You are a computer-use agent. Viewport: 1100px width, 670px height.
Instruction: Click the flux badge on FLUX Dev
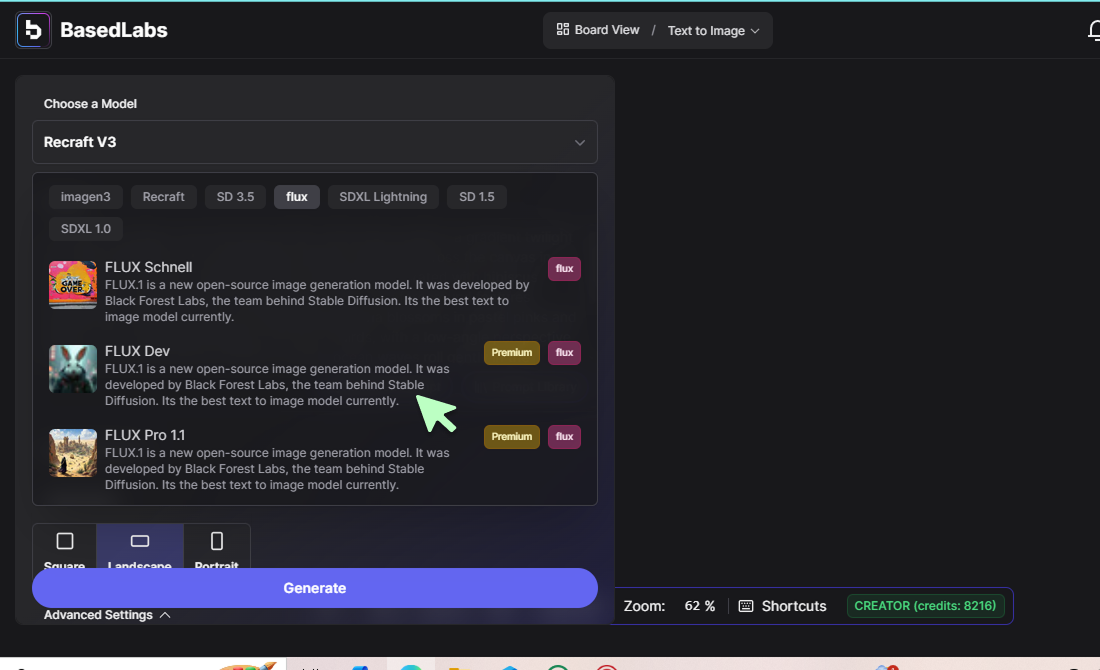(564, 353)
